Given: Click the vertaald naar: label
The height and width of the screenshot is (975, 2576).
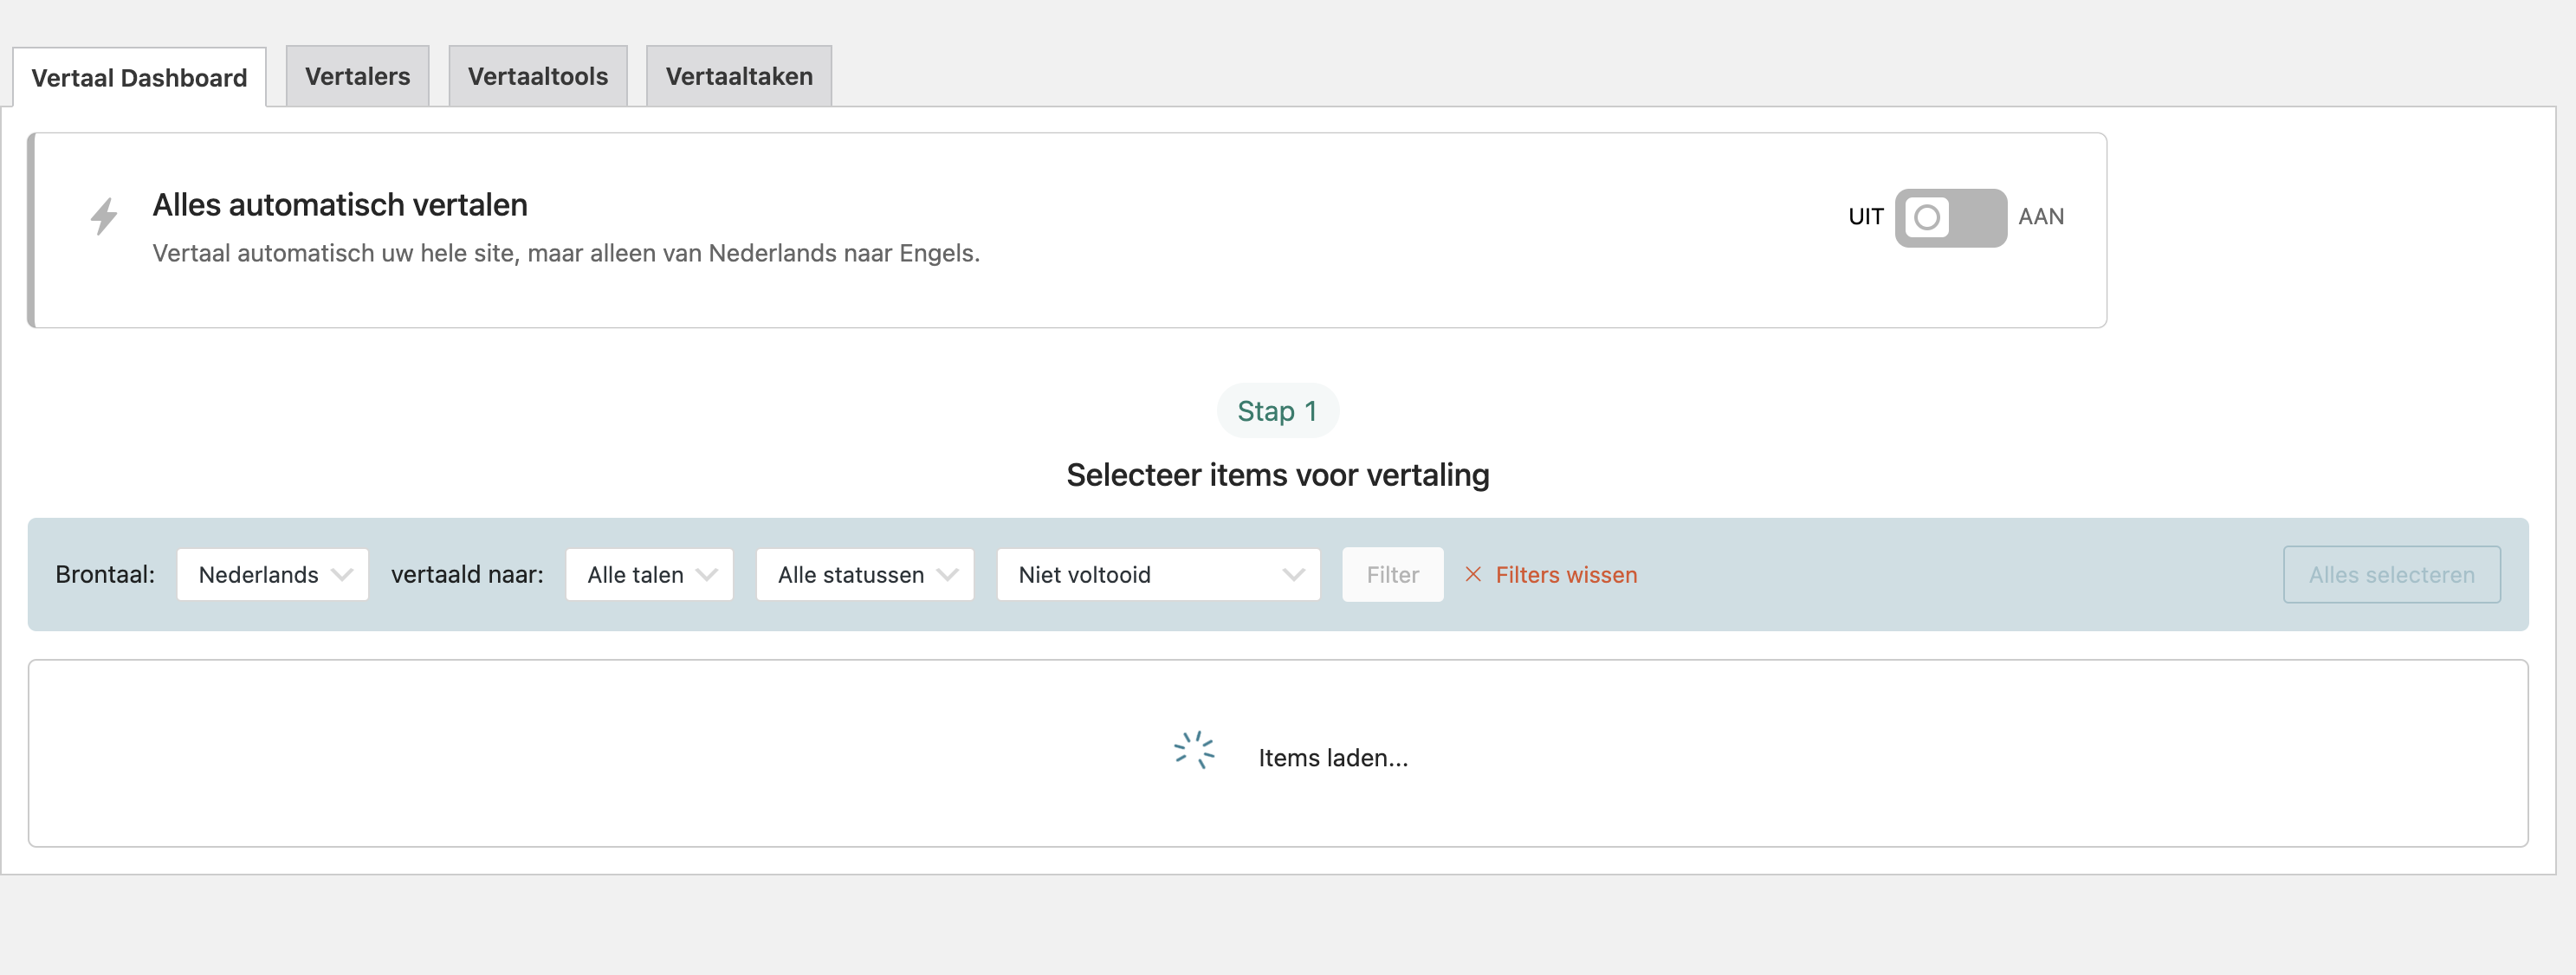Looking at the screenshot, I should pyautogui.click(x=467, y=574).
